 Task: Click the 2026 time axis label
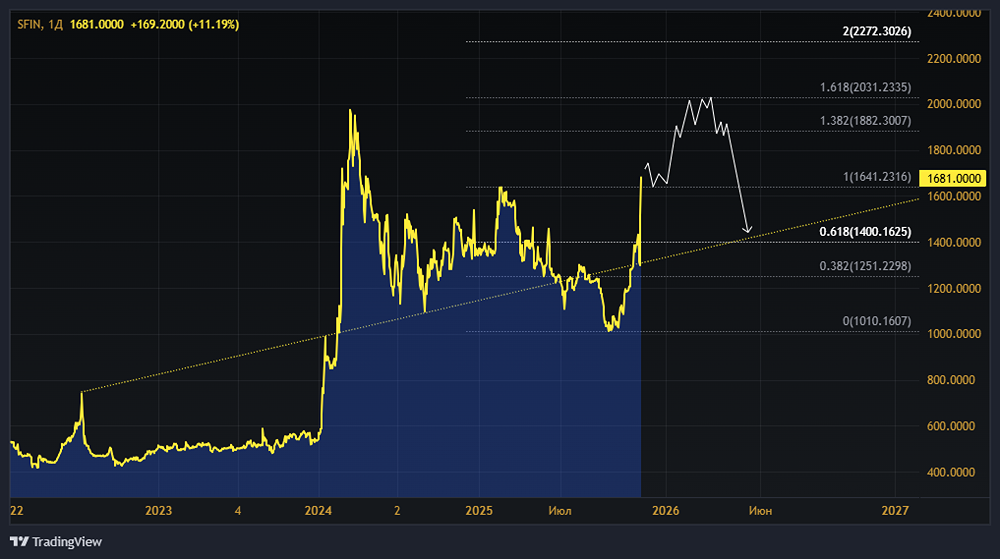pyautogui.click(x=665, y=511)
